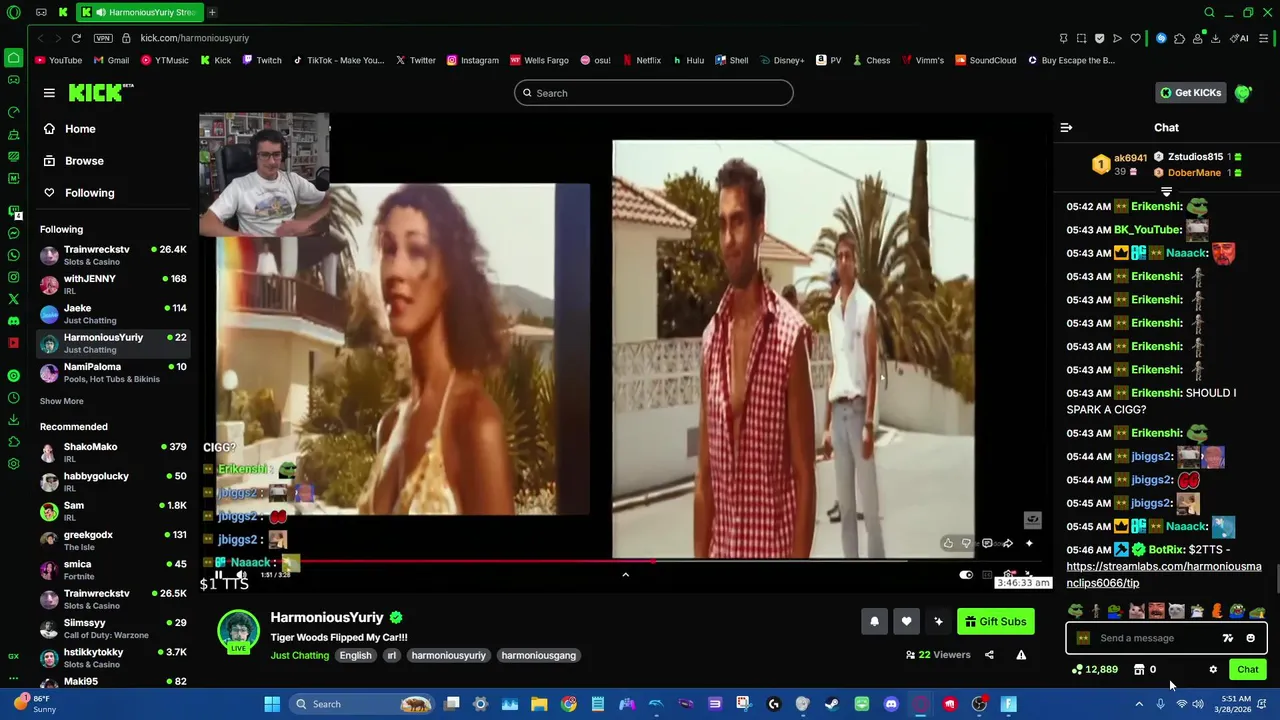Screen dimensions: 1280x720
Task: Click the report warning triangle icon
Action: tap(1021, 655)
